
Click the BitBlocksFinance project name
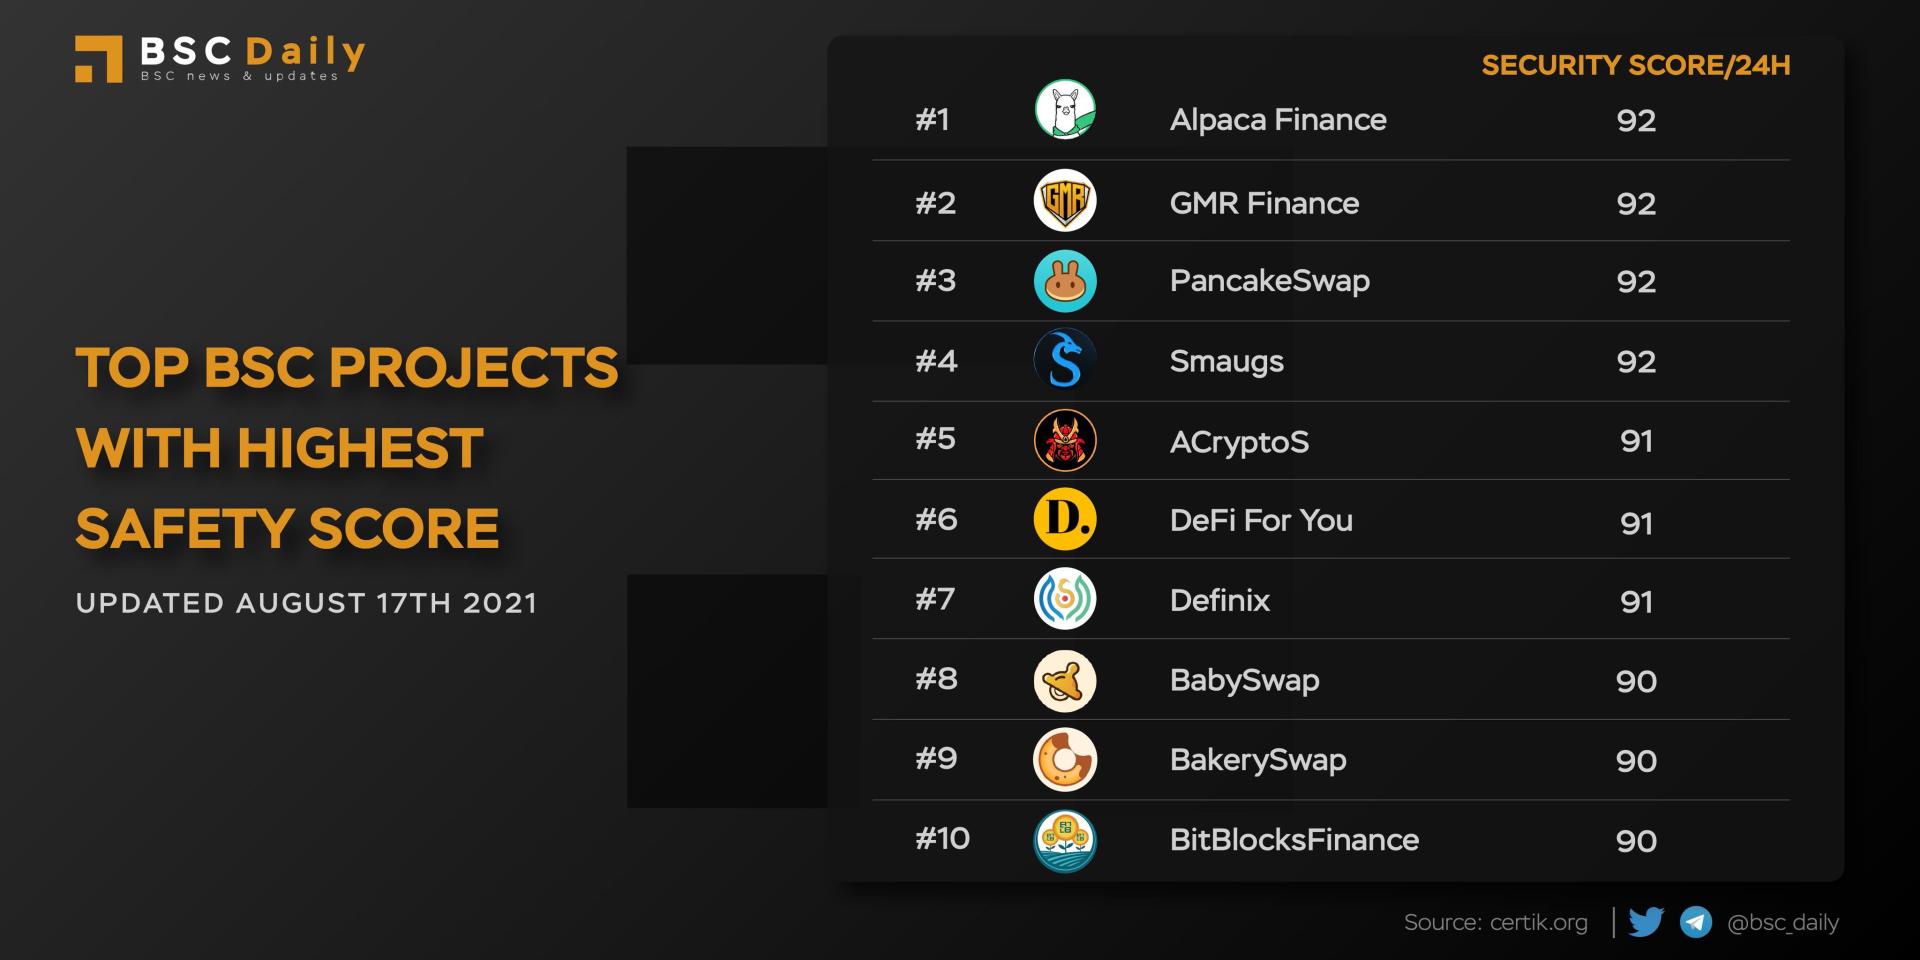(1294, 840)
